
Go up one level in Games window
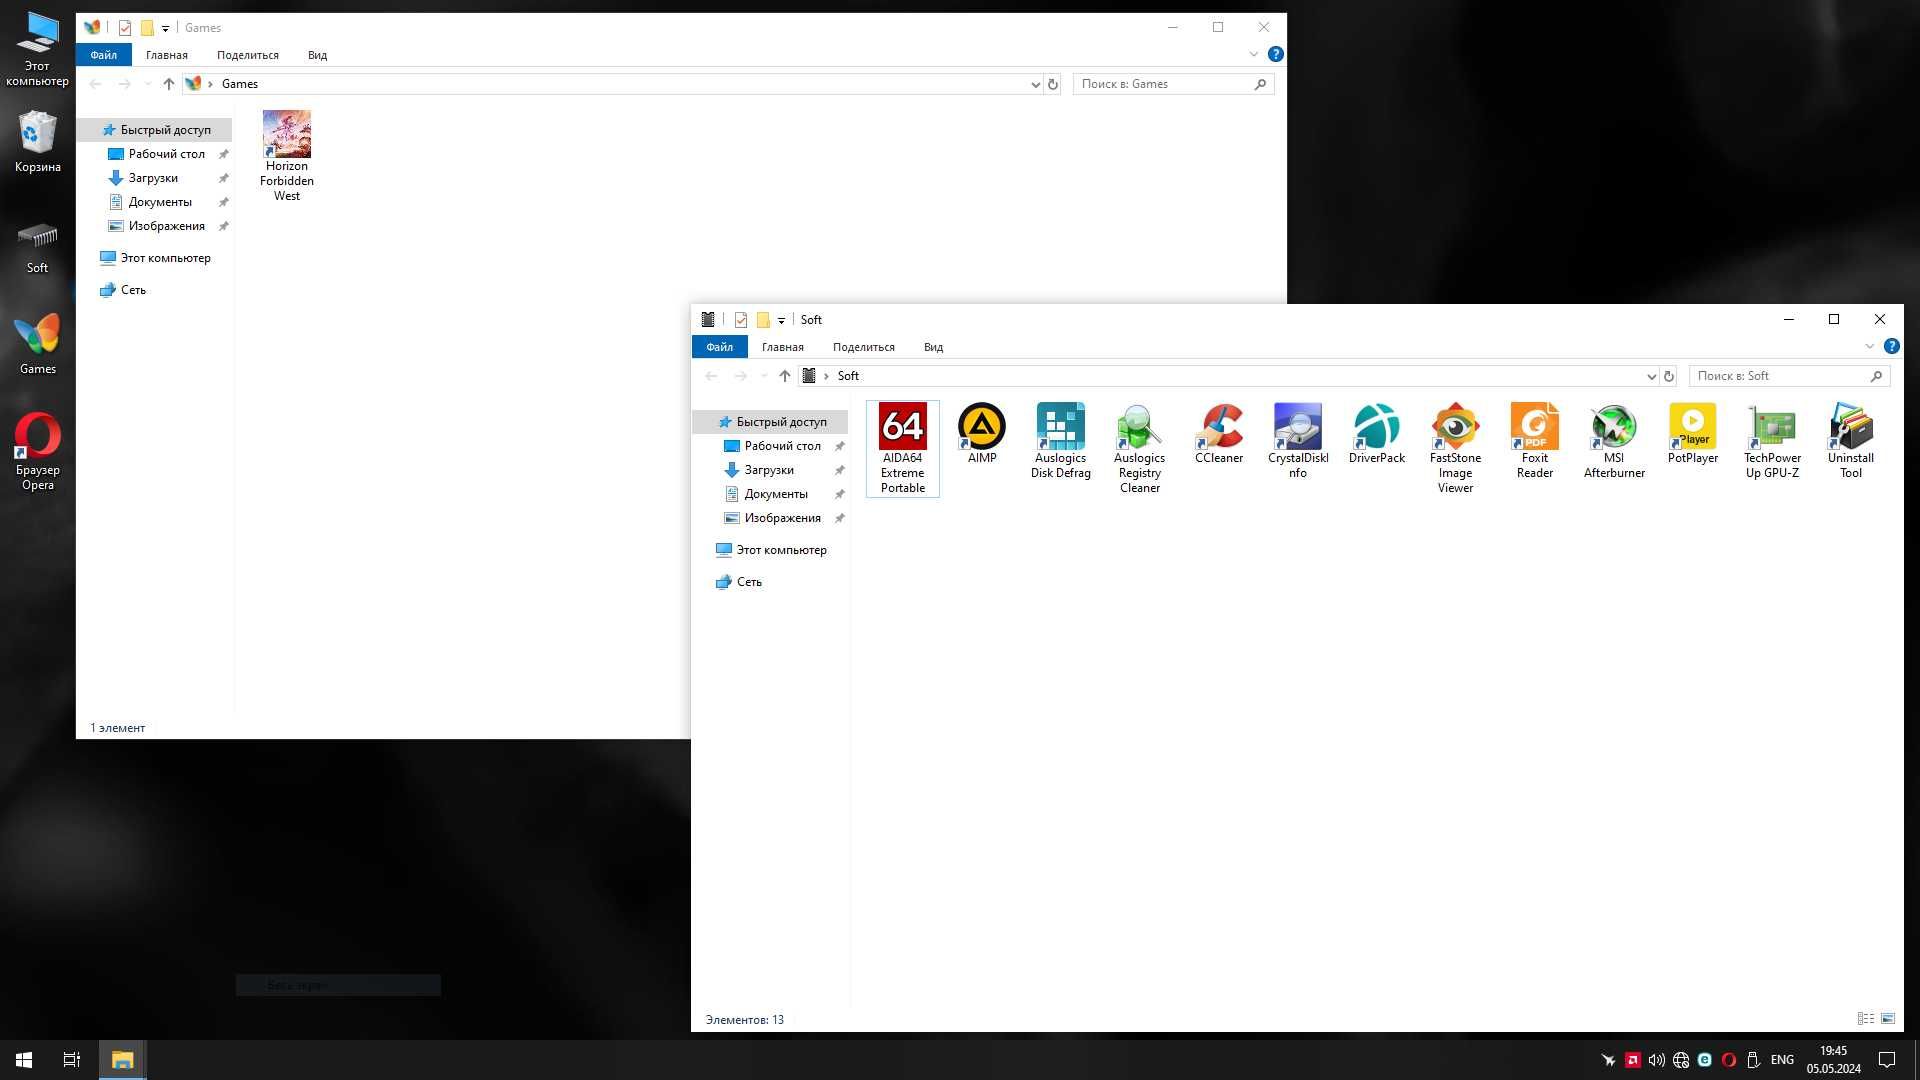pos(168,84)
